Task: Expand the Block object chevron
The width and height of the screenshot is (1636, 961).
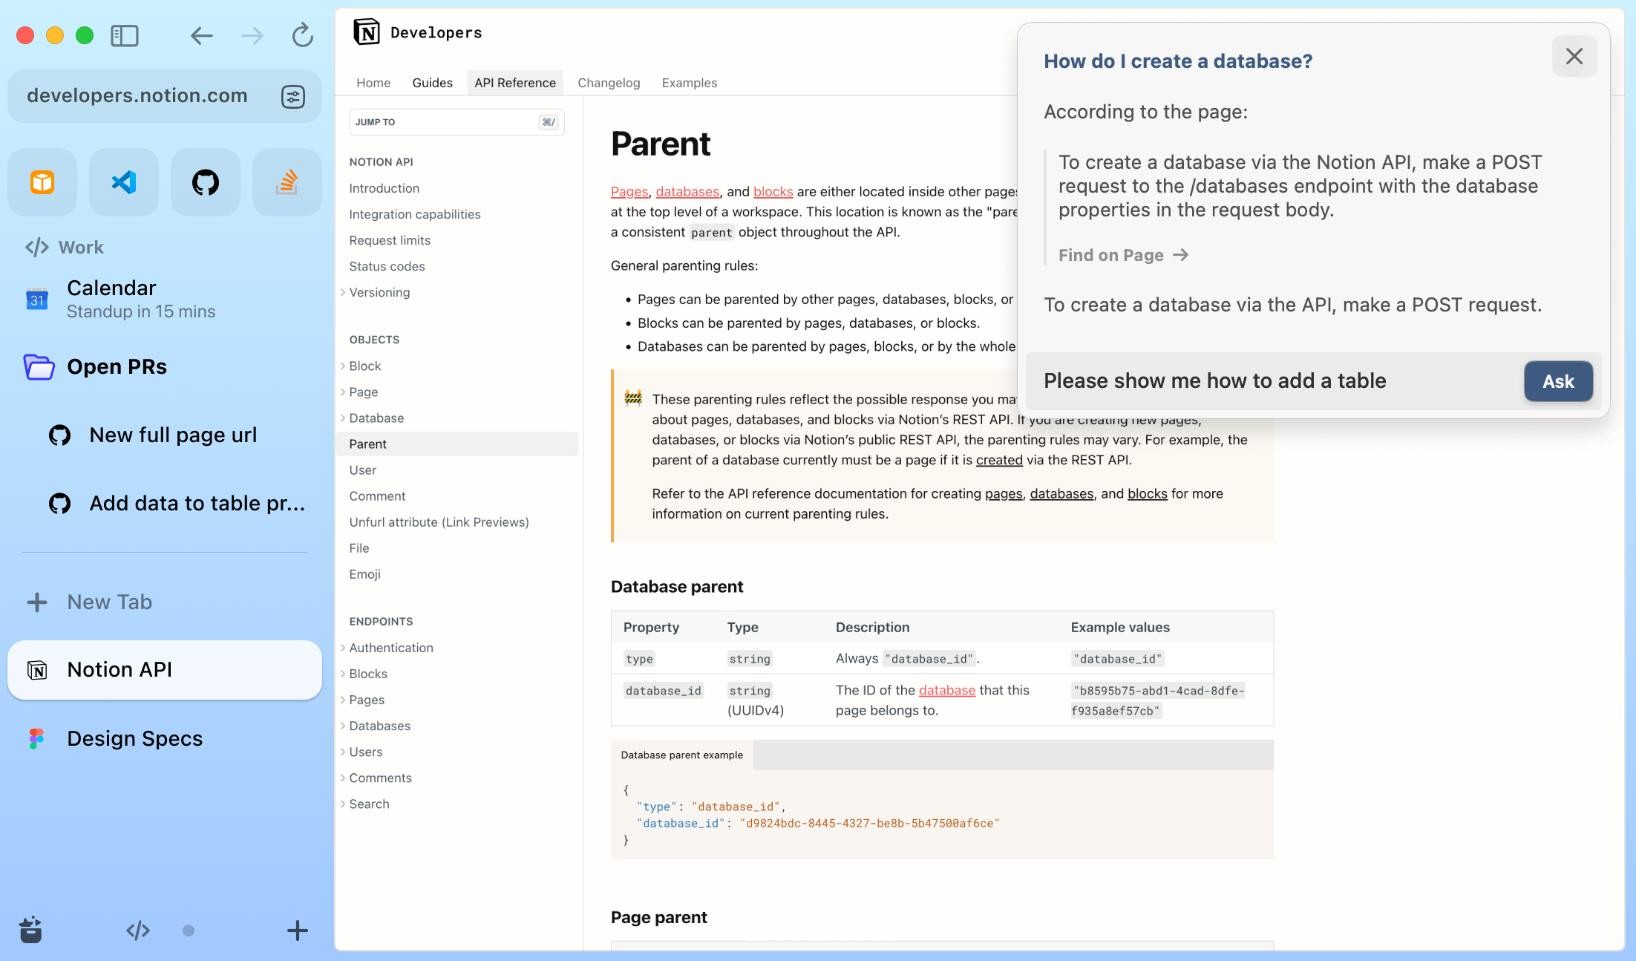Action: tap(343, 366)
